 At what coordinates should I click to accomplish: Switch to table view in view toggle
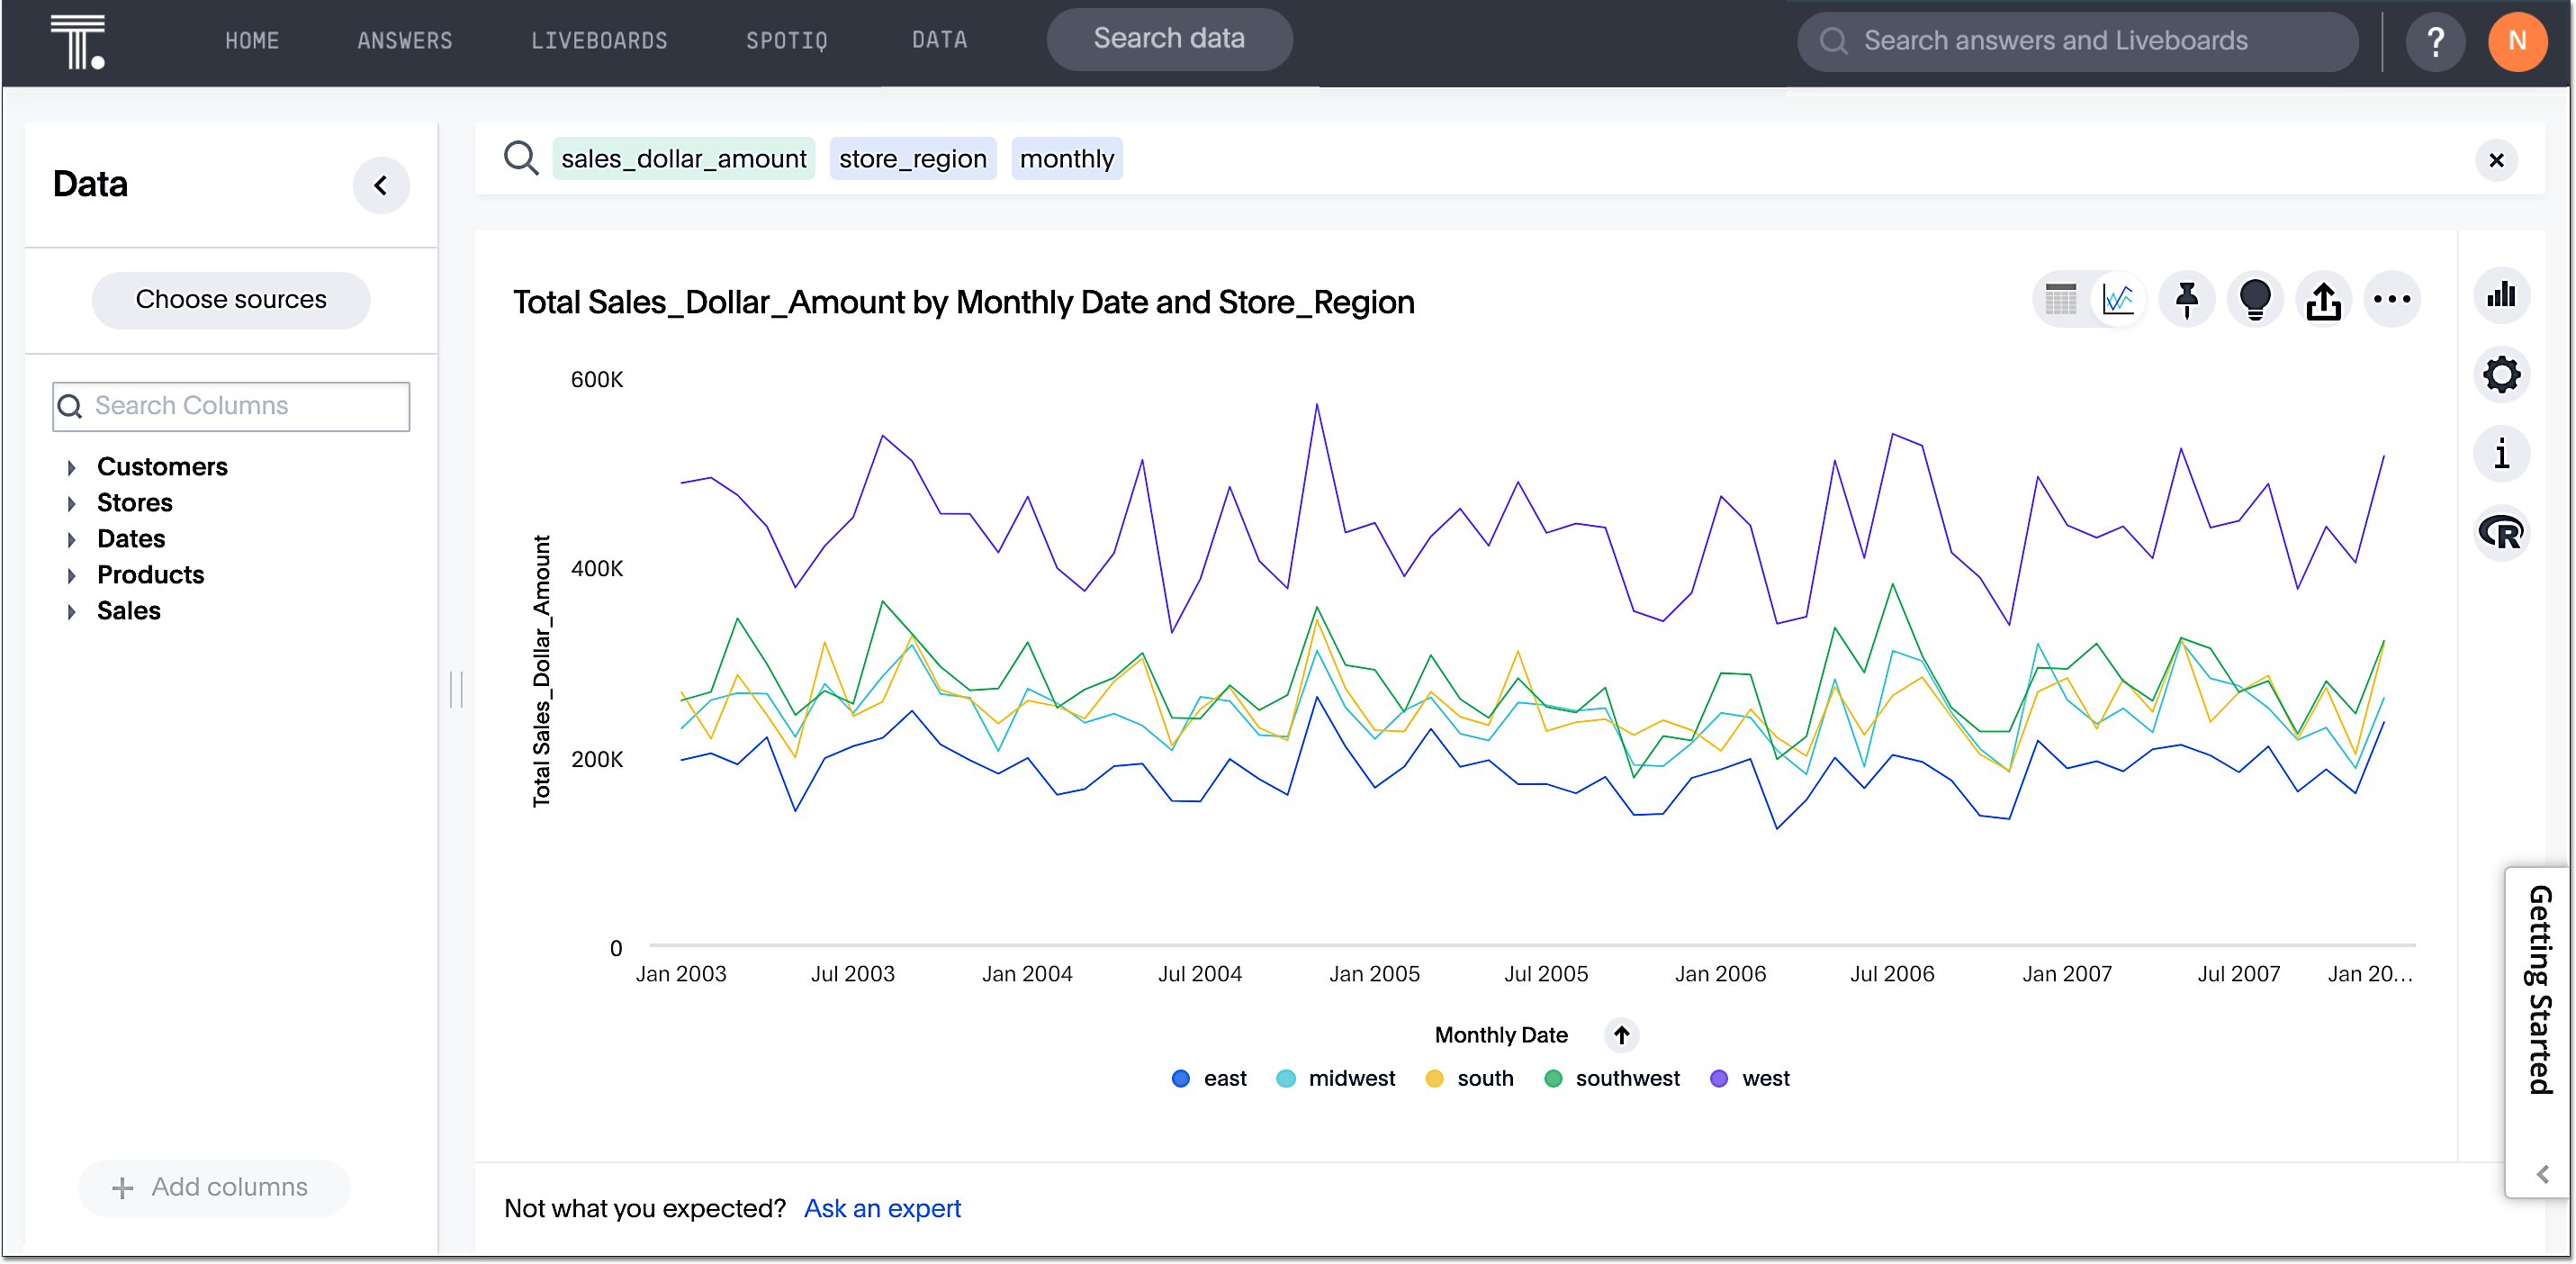coord(2060,299)
